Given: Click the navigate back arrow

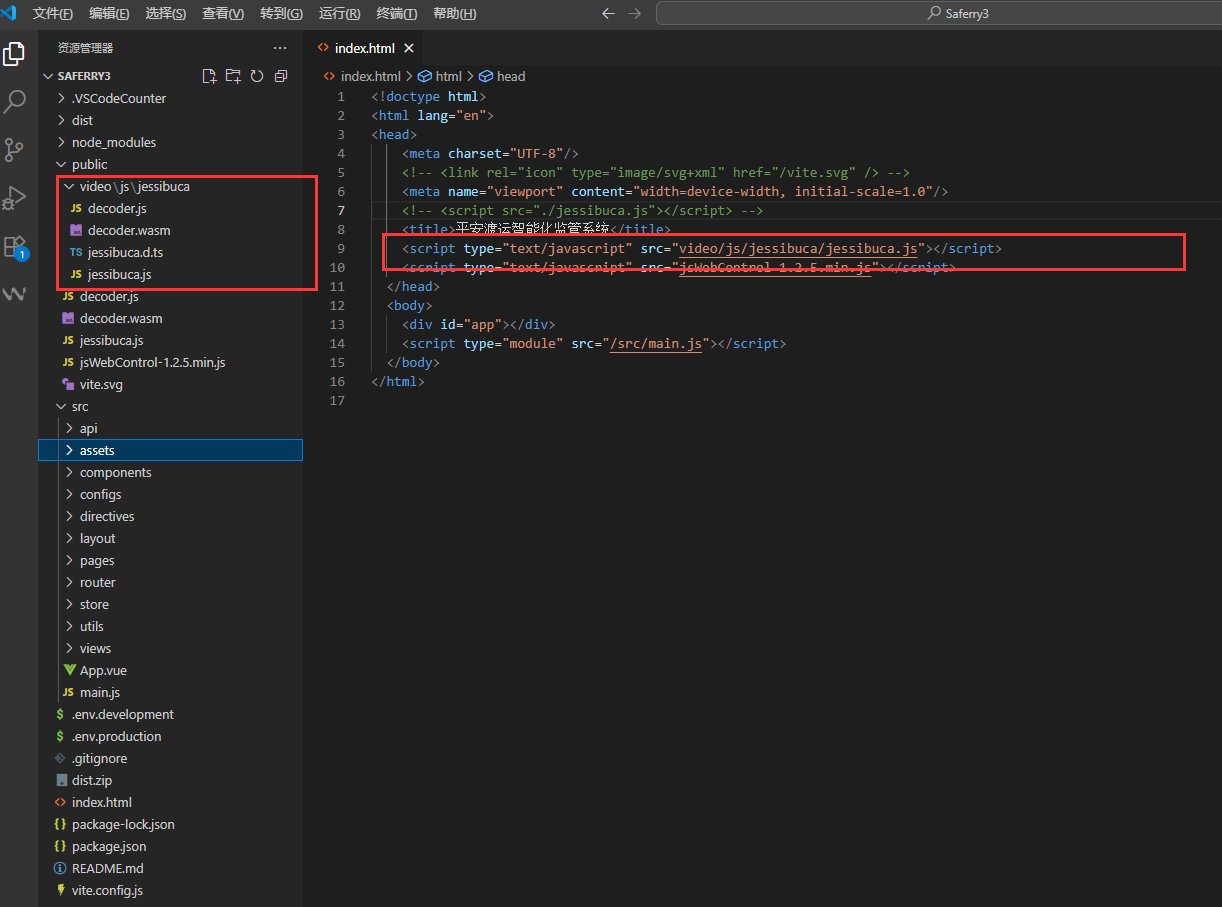Looking at the screenshot, I should coord(608,13).
